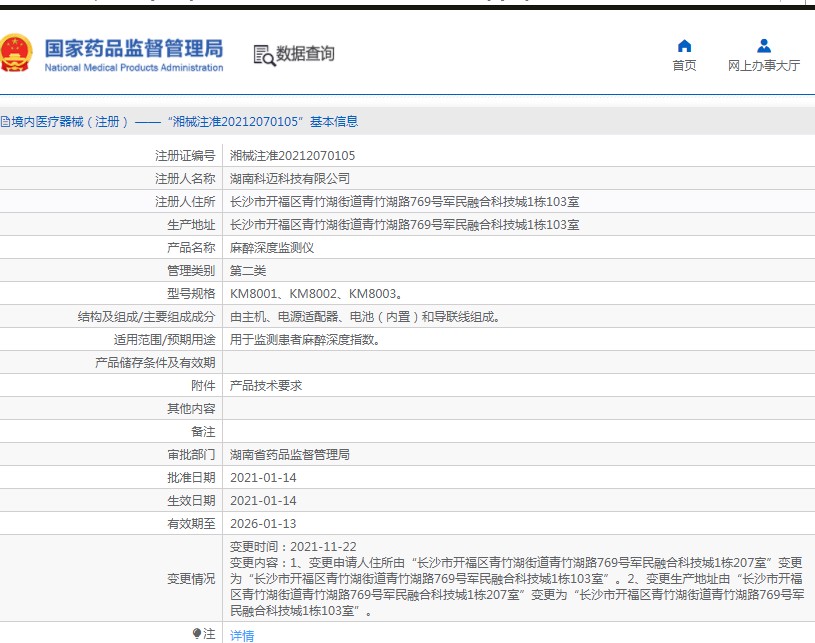Click the 注册证编号 label
Viewport: 815px width, 643px height.
pos(185,155)
